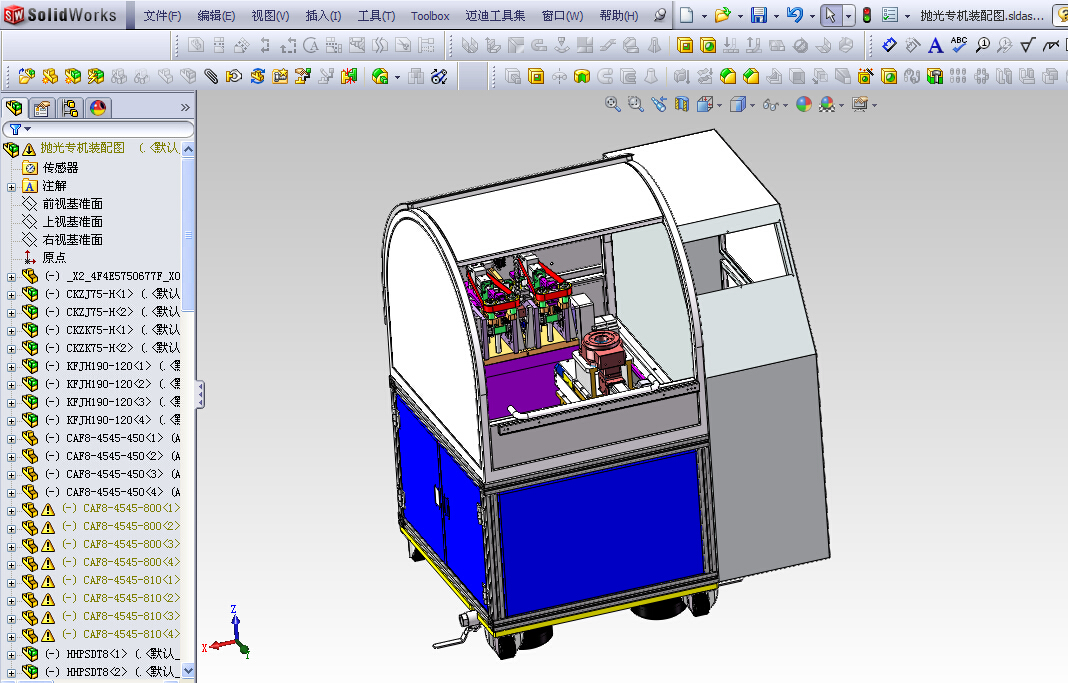Image resolution: width=1068 pixels, height=683 pixels.
Task: Open the 编辑(E) menu
Action: (216, 16)
